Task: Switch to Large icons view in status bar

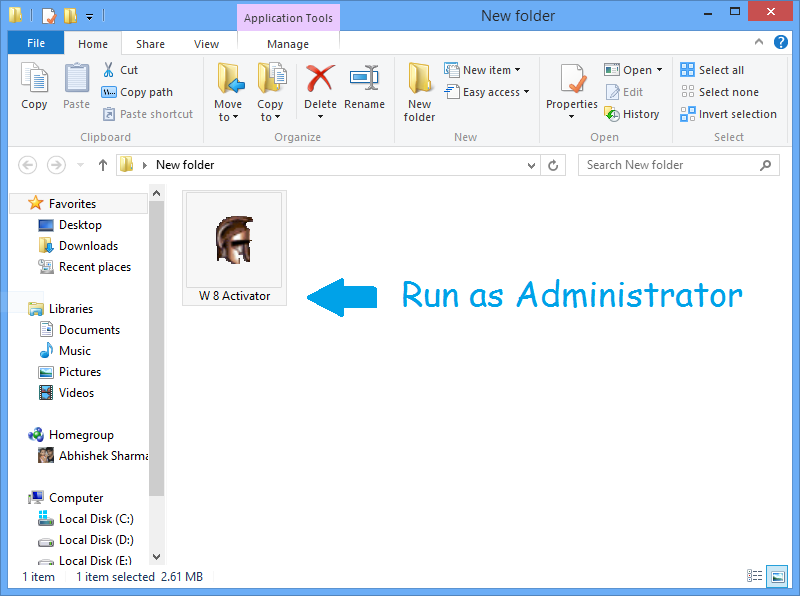Action: click(x=778, y=577)
